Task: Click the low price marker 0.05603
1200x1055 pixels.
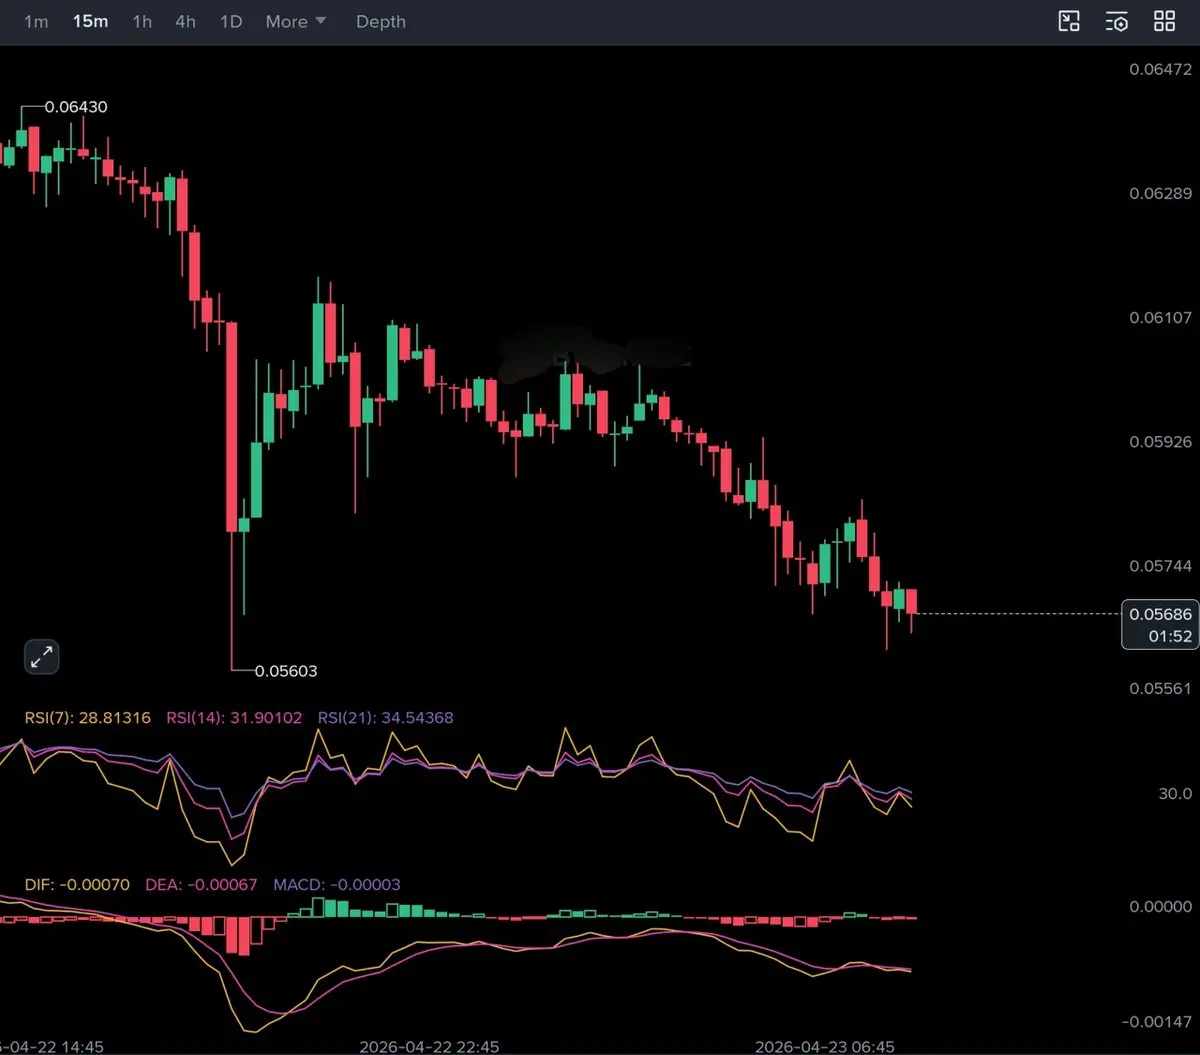Action: tap(286, 671)
